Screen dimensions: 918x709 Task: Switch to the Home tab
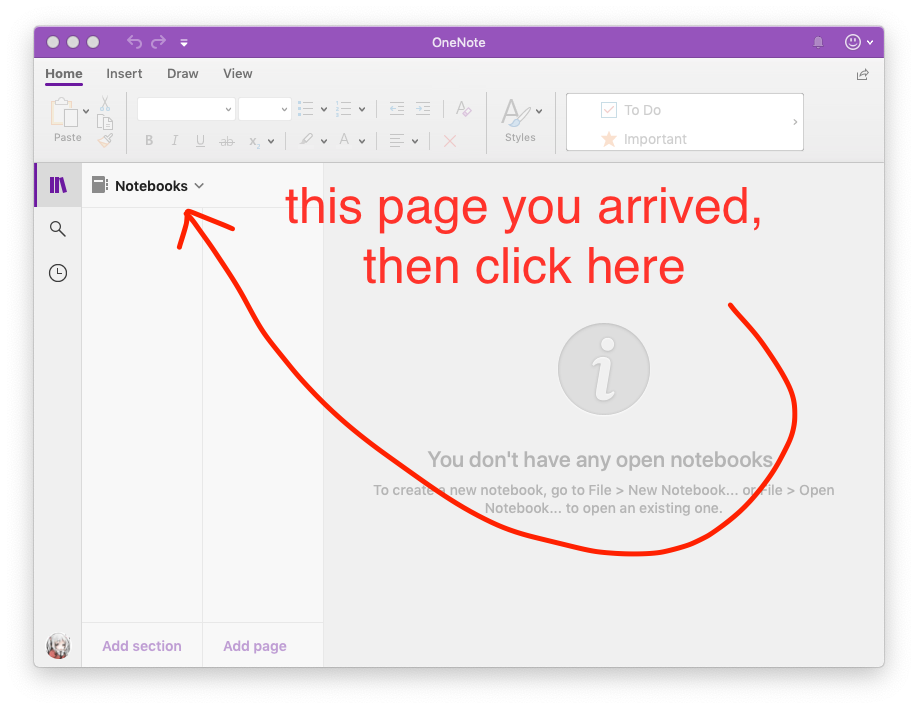pos(64,74)
